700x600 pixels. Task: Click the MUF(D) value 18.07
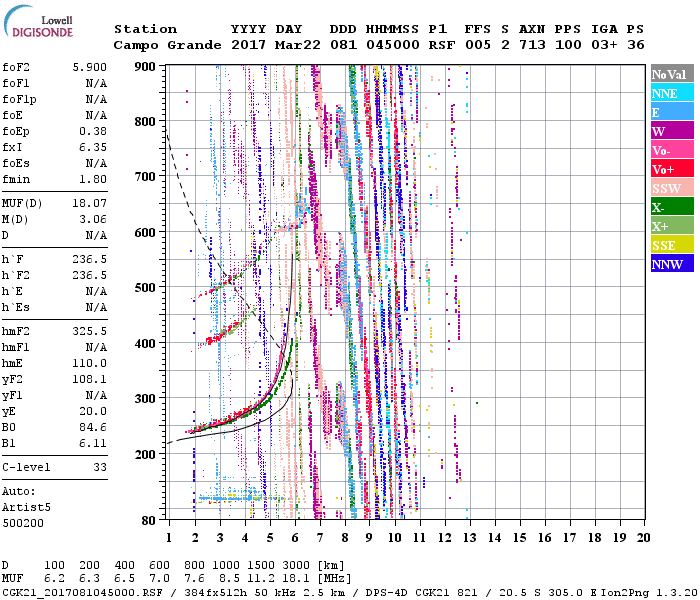click(90, 204)
